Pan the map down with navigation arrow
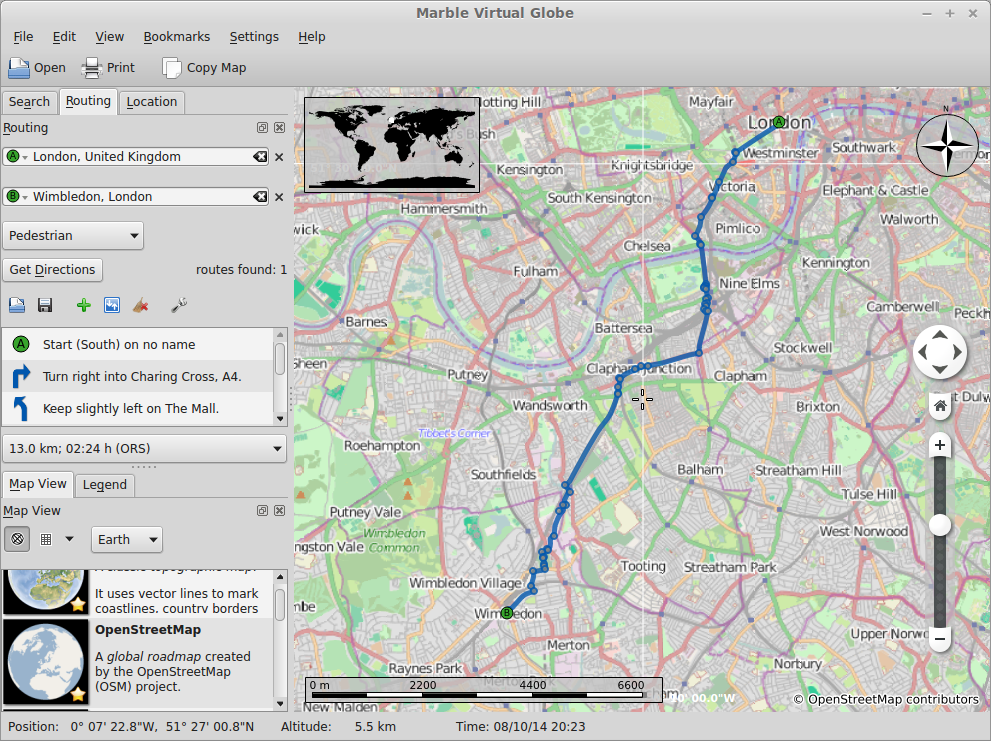 coord(940,369)
